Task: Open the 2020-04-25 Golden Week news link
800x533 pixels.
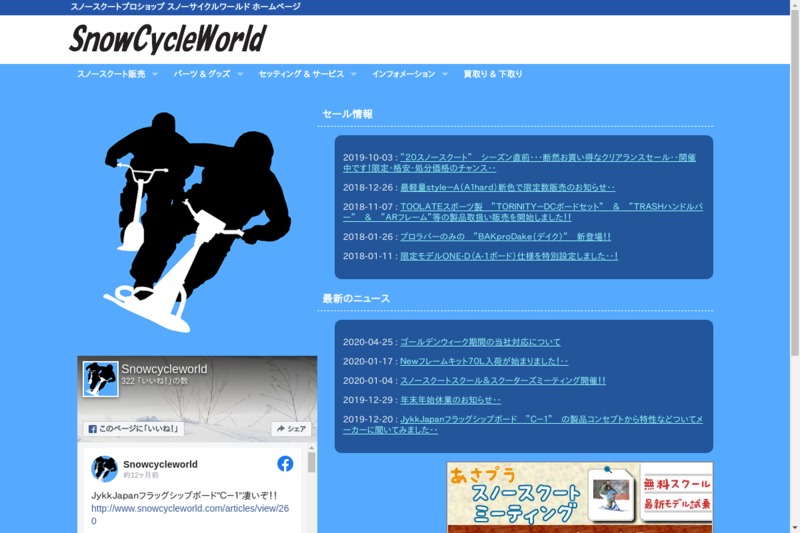Action: [480, 342]
